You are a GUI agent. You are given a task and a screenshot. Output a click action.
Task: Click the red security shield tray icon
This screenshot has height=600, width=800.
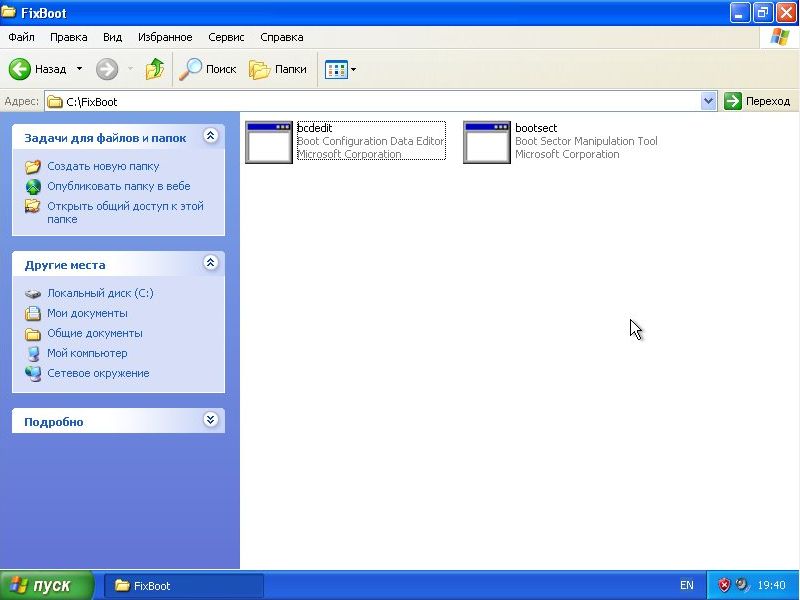click(x=723, y=585)
